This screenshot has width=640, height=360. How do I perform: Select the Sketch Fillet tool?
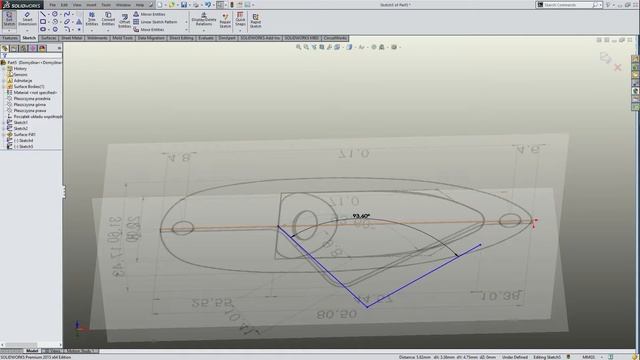click(67, 29)
